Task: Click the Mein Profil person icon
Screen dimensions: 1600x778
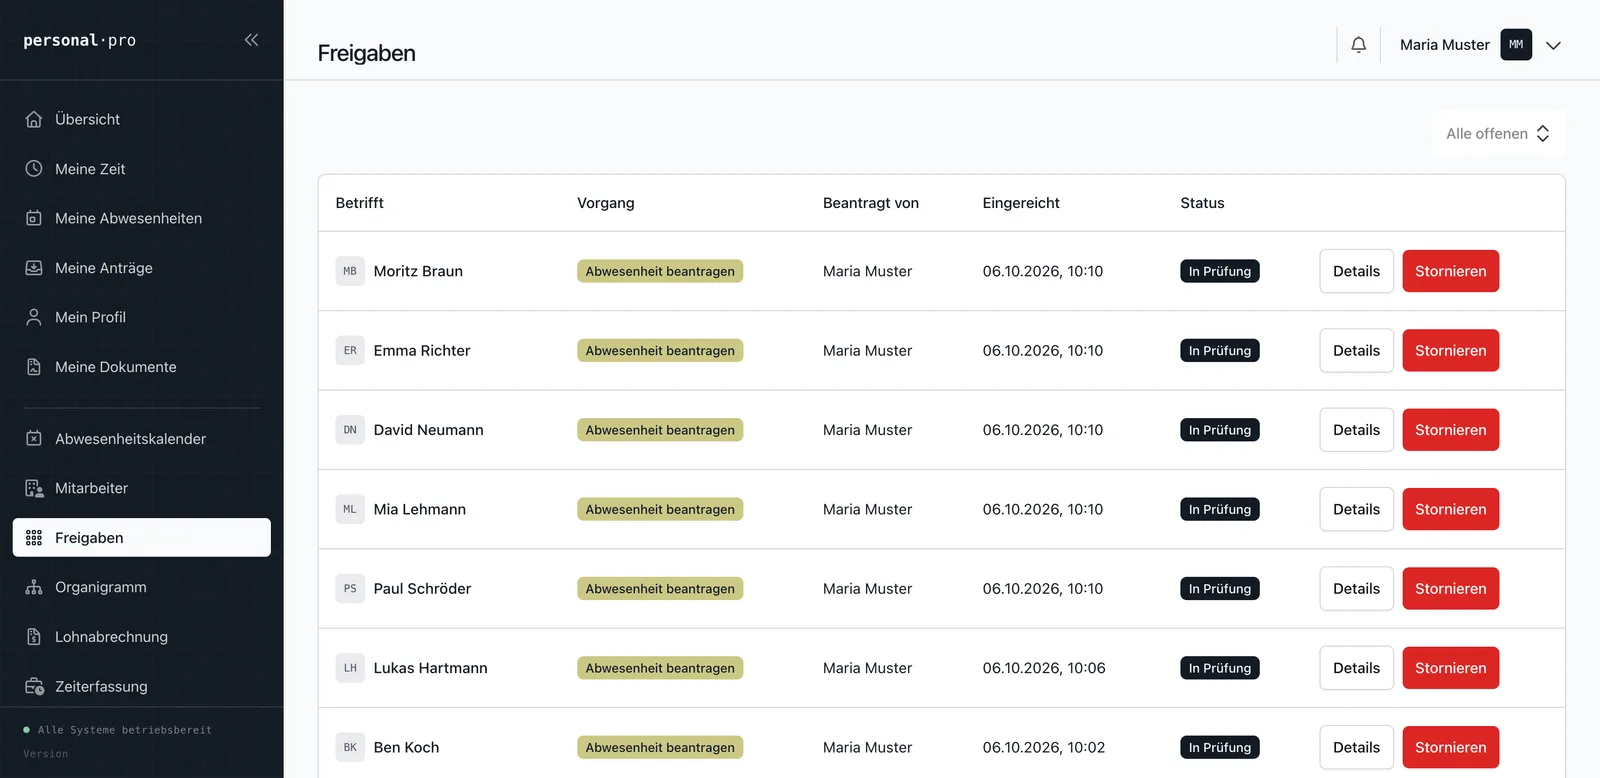Action: point(34,317)
